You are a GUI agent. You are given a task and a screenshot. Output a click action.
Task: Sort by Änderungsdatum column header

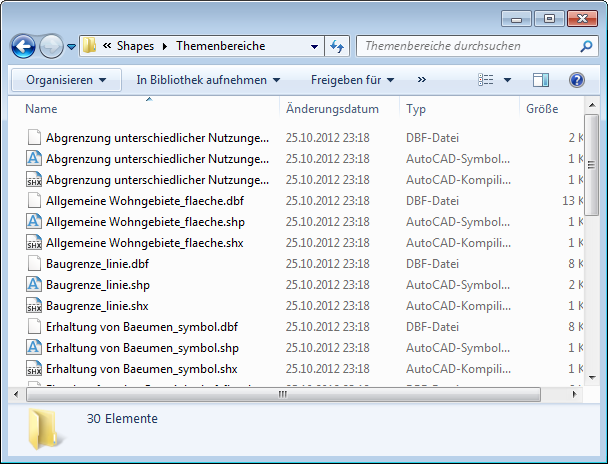coord(332,109)
